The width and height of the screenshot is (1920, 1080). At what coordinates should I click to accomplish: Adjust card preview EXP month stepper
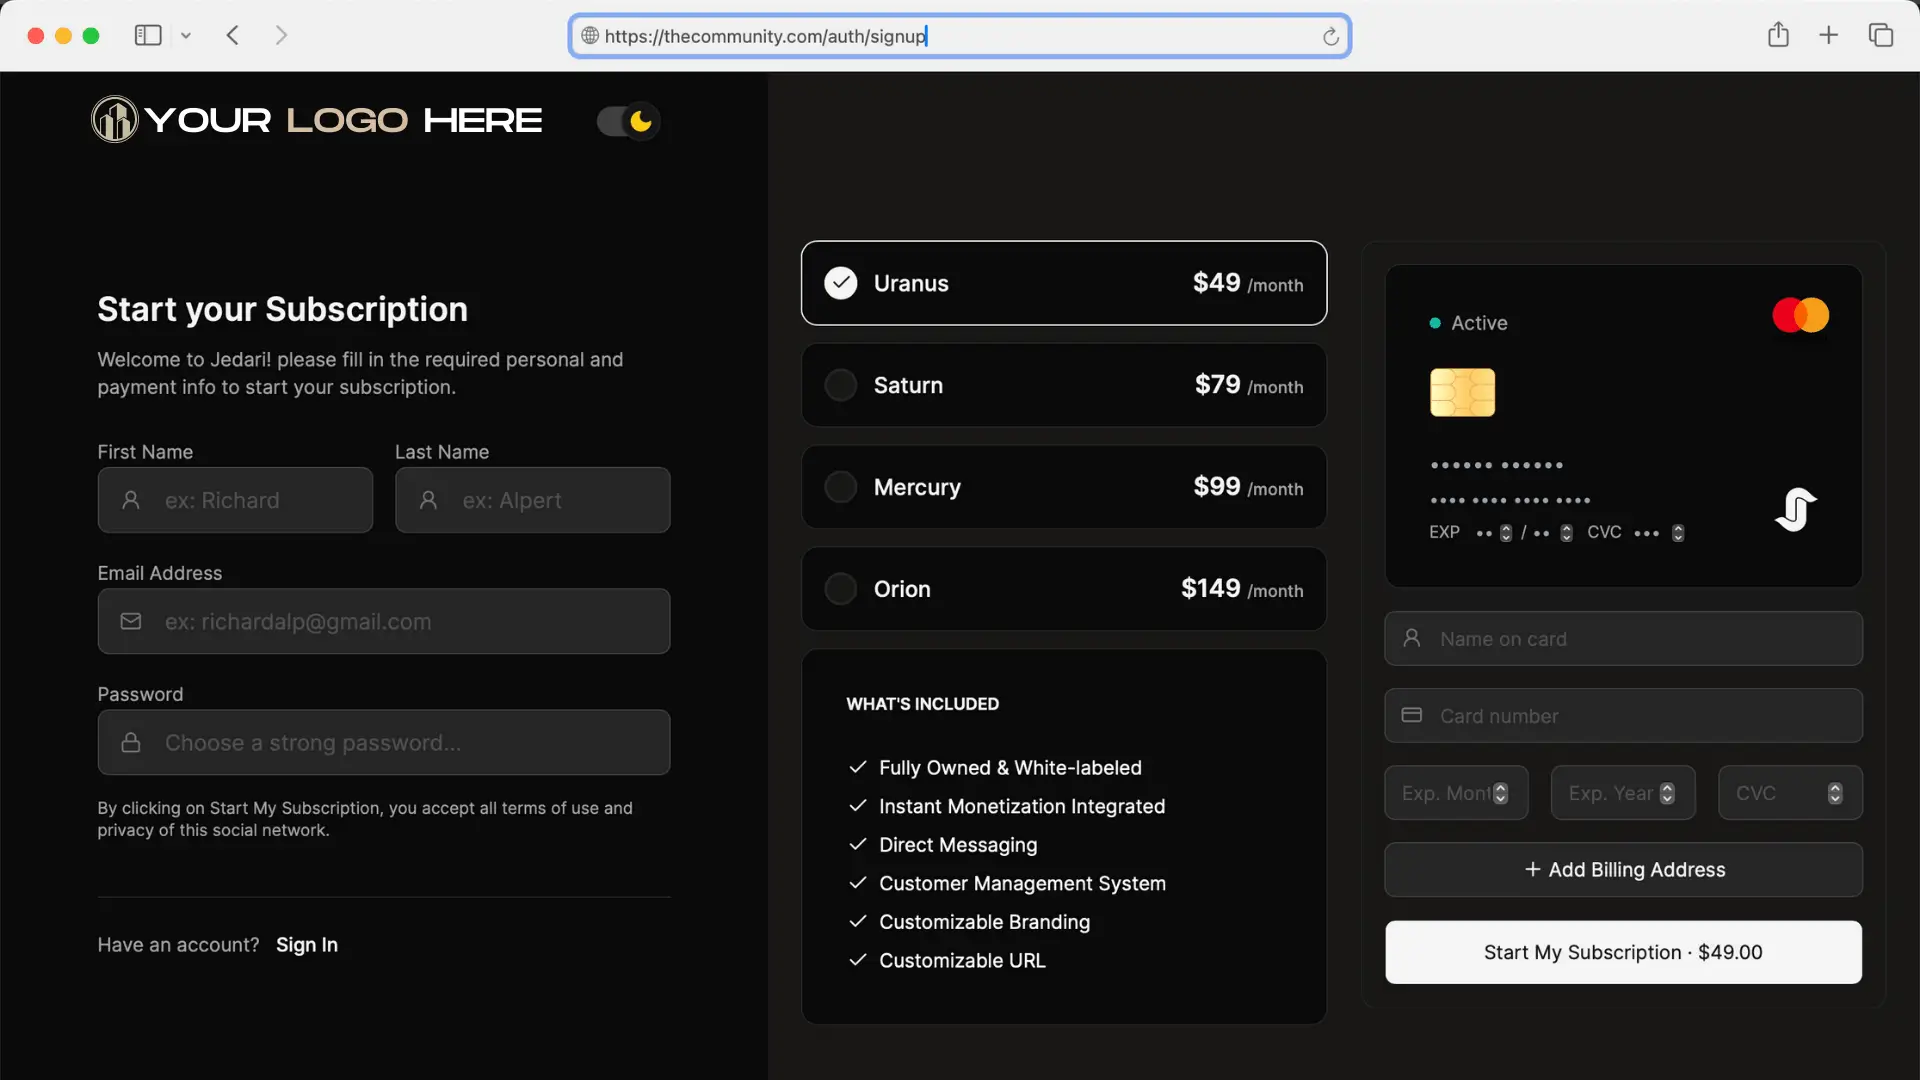click(x=1506, y=533)
